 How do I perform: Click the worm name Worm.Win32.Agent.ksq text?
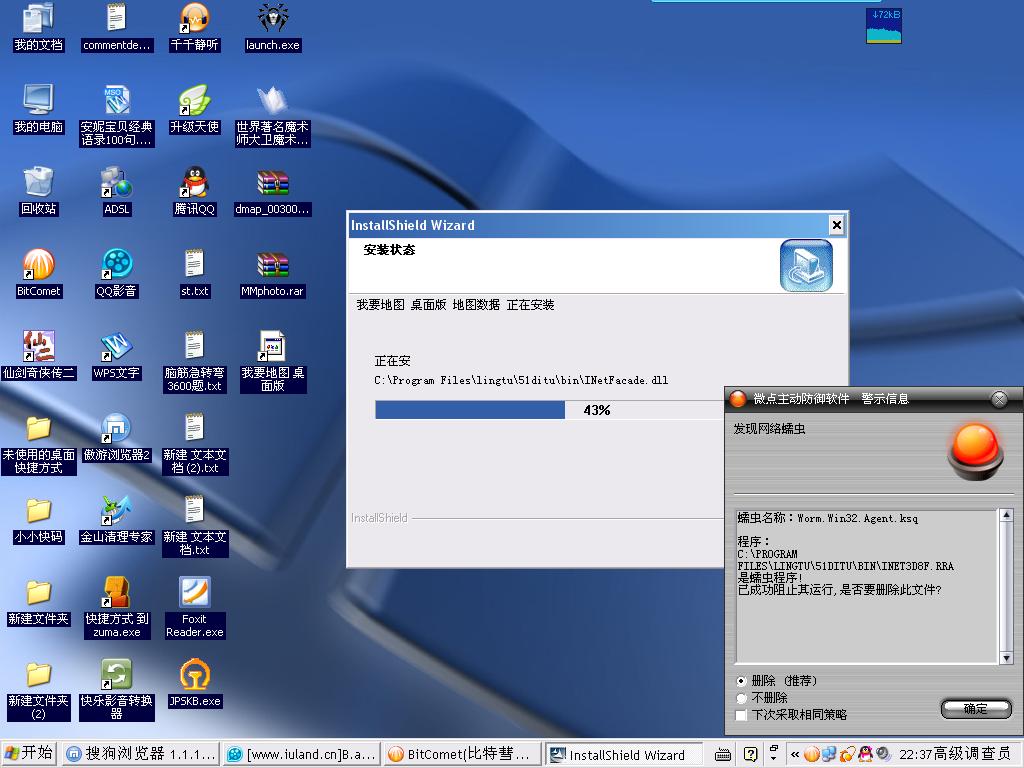[x=857, y=519]
